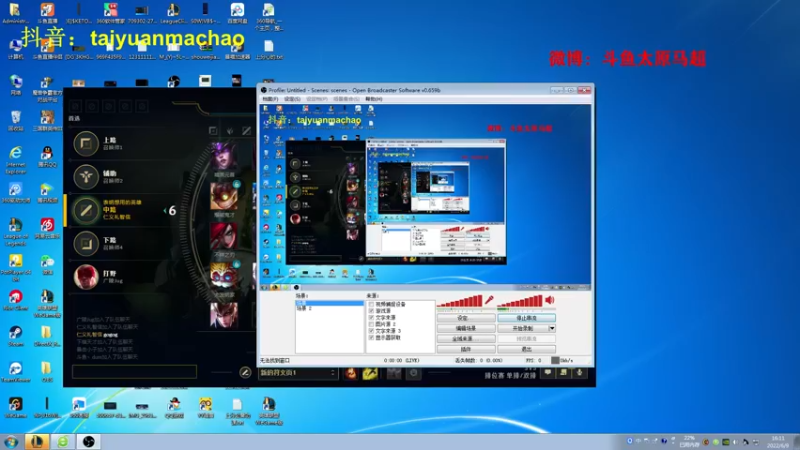Click the mid lane role filter icon
This screenshot has height=450, width=800.
pyautogui.click(x=246, y=131)
